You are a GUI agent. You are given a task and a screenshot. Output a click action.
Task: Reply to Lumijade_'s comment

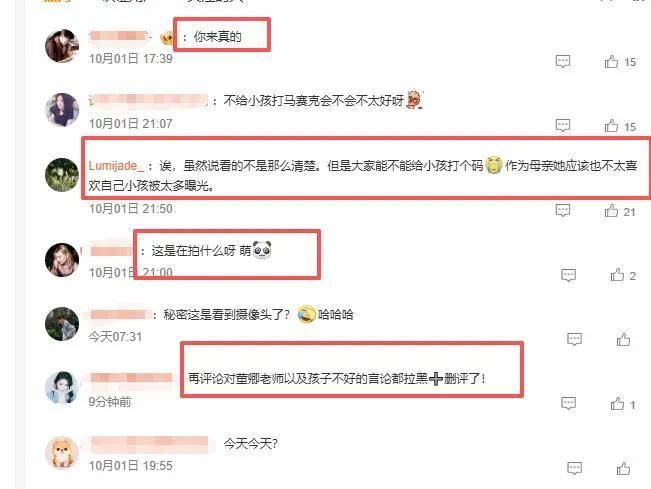pyautogui.click(x=563, y=210)
